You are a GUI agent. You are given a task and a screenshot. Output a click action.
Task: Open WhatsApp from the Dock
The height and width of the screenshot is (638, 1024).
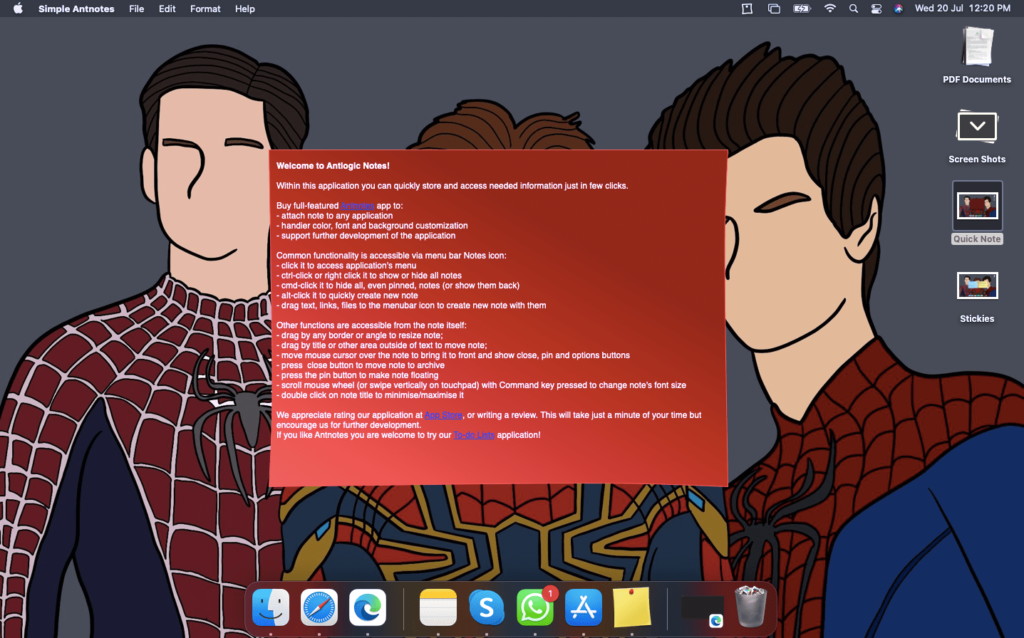[535, 607]
